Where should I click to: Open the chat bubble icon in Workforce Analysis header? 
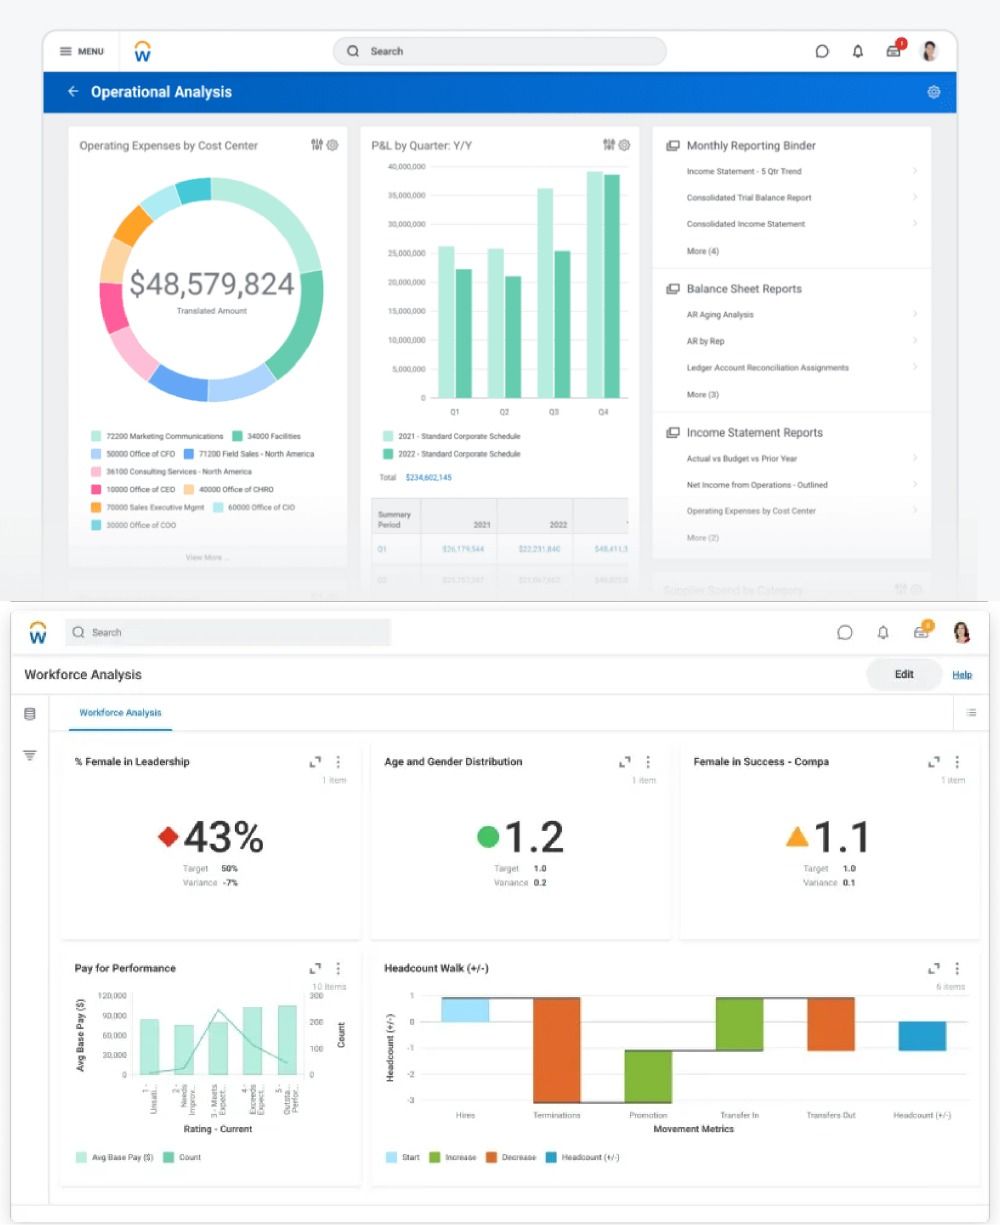pyautogui.click(x=845, y=632)
